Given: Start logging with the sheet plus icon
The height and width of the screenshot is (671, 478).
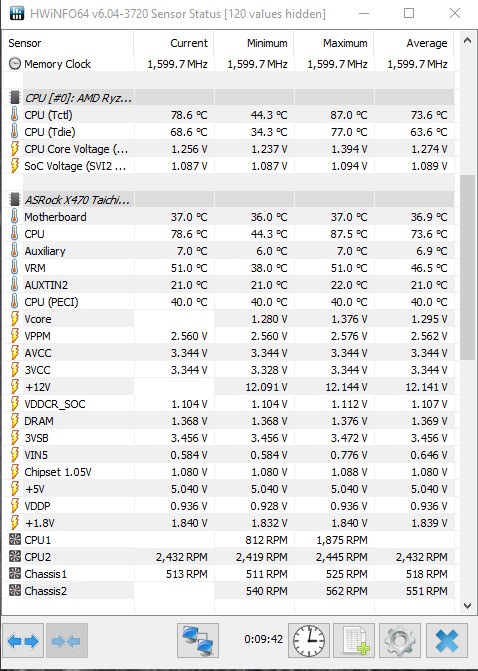Looking at the screenshot, I should (x=354, y=641).
